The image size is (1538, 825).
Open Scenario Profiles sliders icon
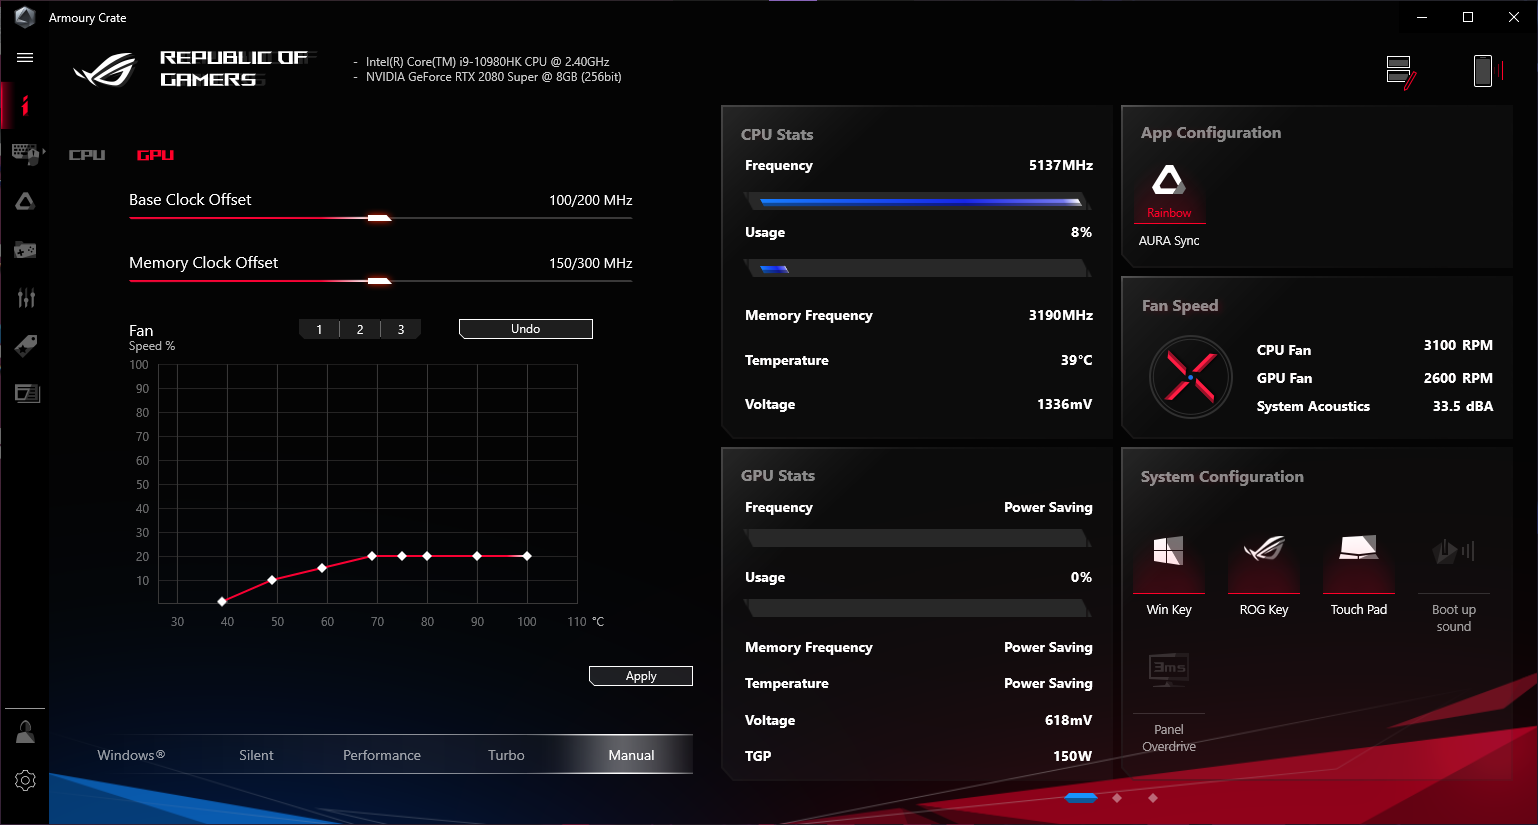26,297
